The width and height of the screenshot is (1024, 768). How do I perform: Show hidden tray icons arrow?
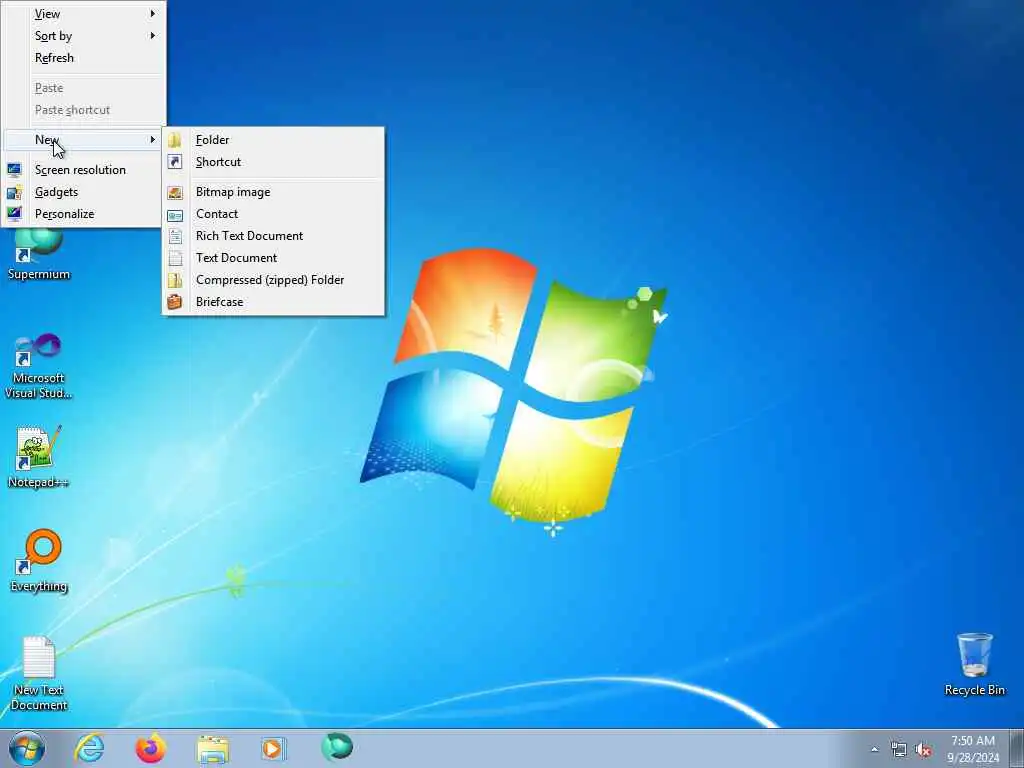coord(874,750)
